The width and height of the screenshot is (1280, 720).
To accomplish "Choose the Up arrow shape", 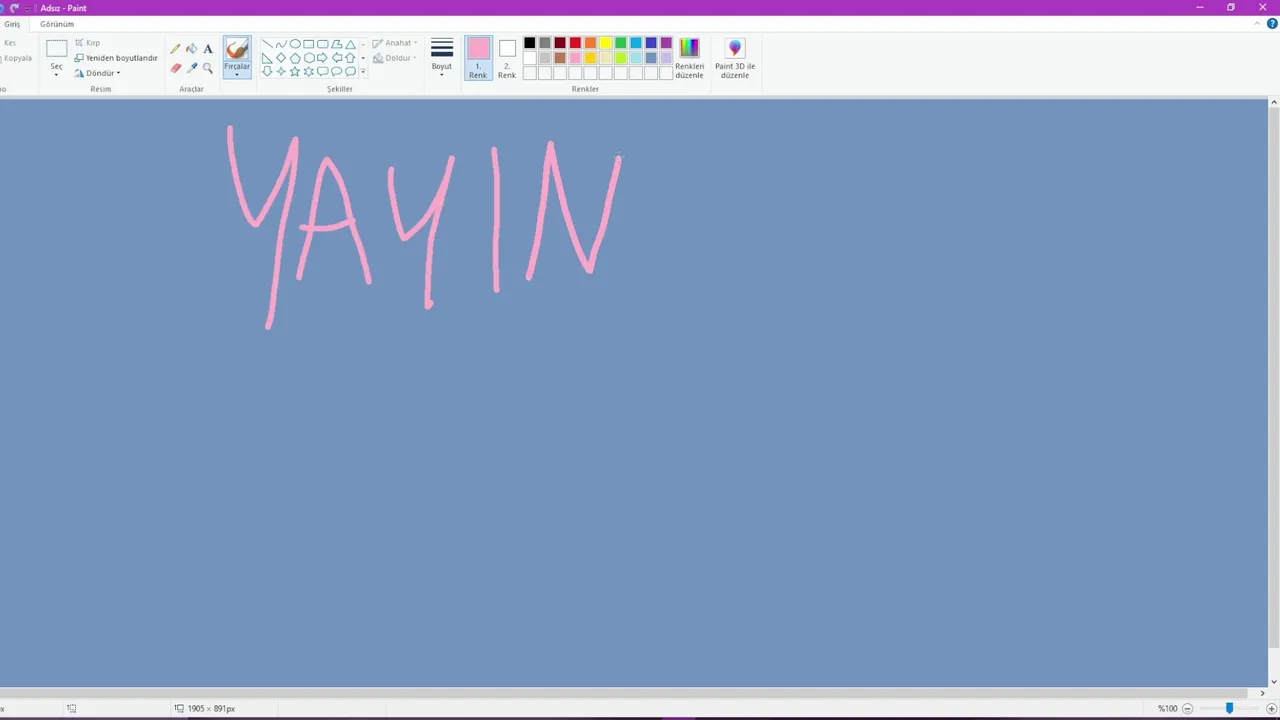I will pos(350,58).
